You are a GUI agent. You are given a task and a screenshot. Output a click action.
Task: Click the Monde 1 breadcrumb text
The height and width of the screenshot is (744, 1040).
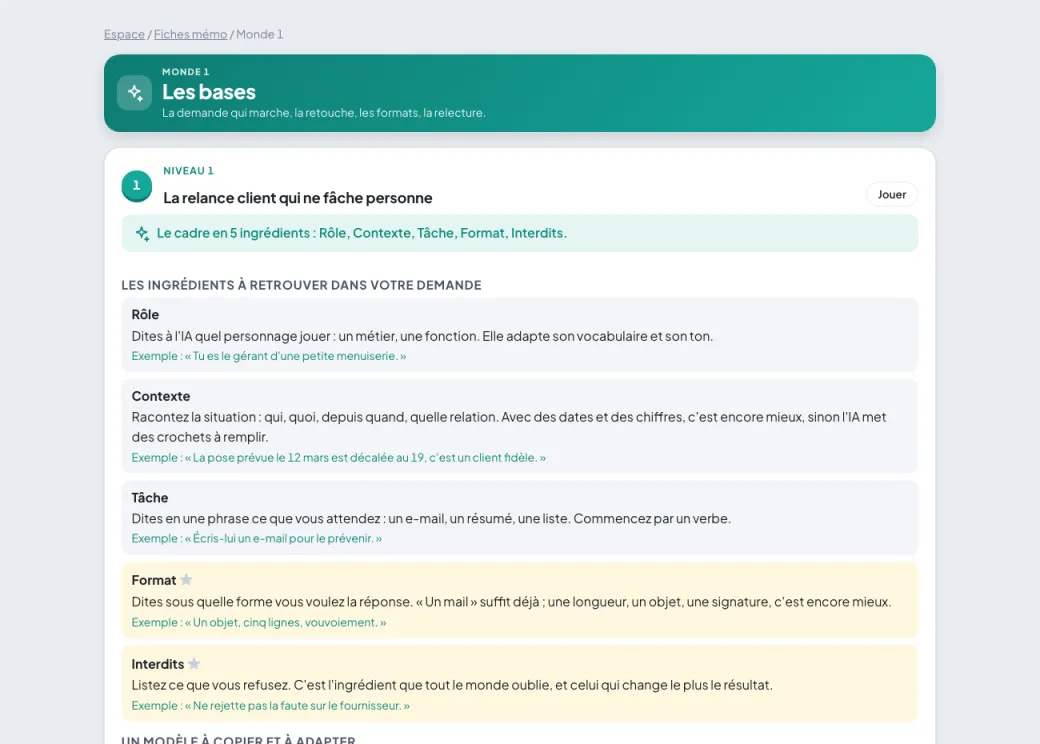point(259,34)
